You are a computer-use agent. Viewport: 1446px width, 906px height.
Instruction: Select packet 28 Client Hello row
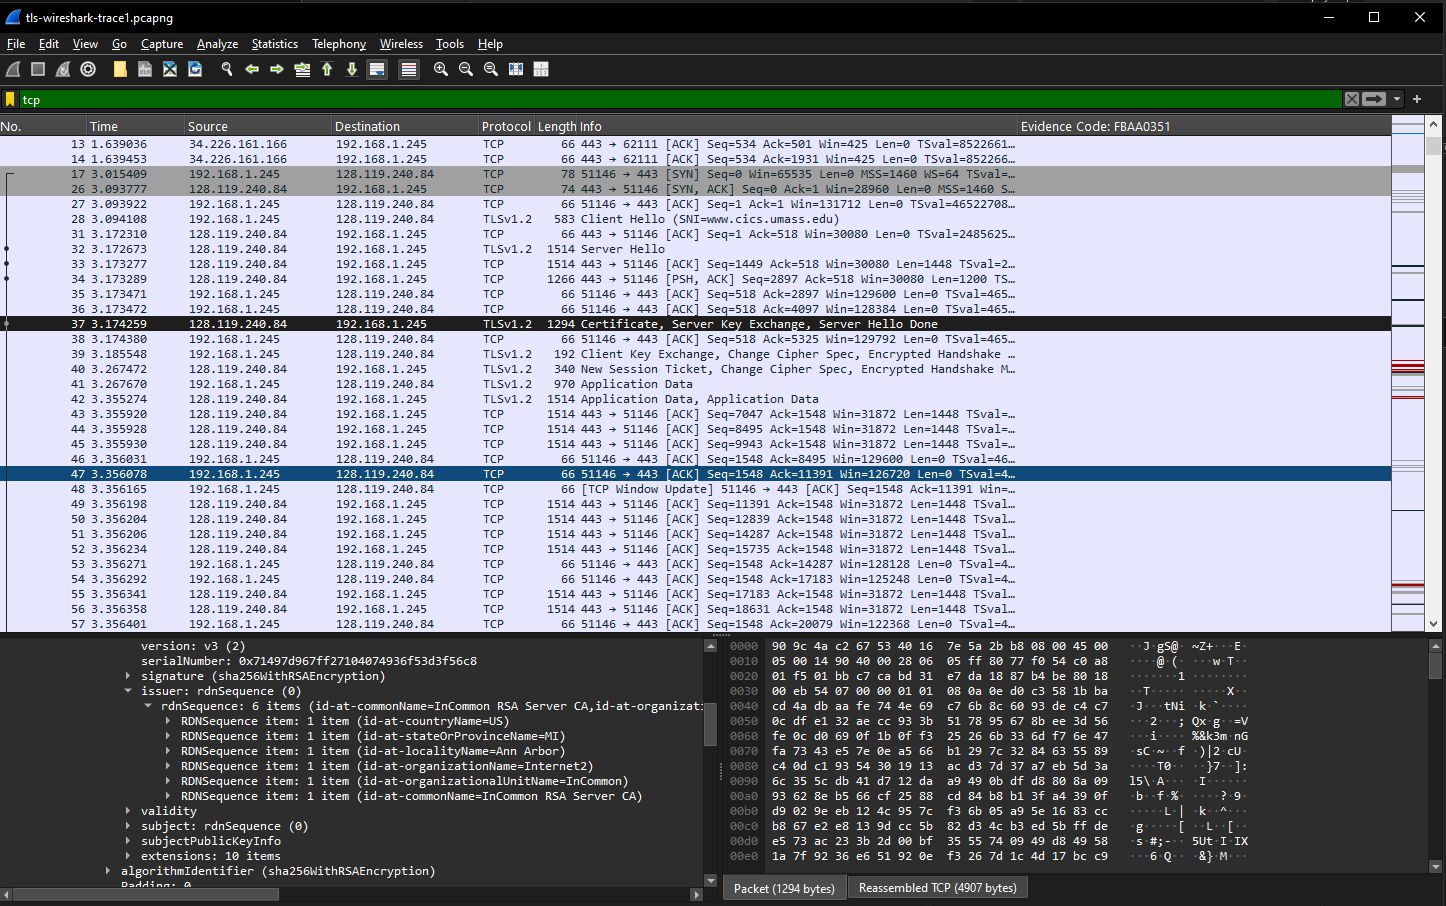695,219
